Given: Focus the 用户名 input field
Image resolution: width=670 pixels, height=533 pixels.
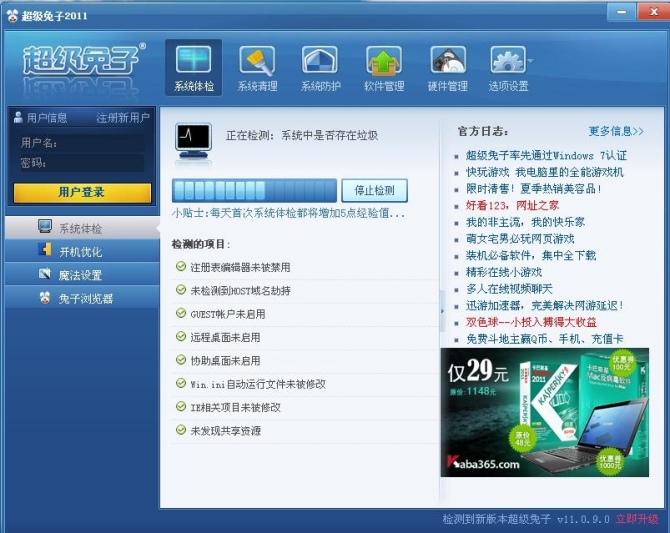Looking at the screenshot, I should (x=100, y=143).
